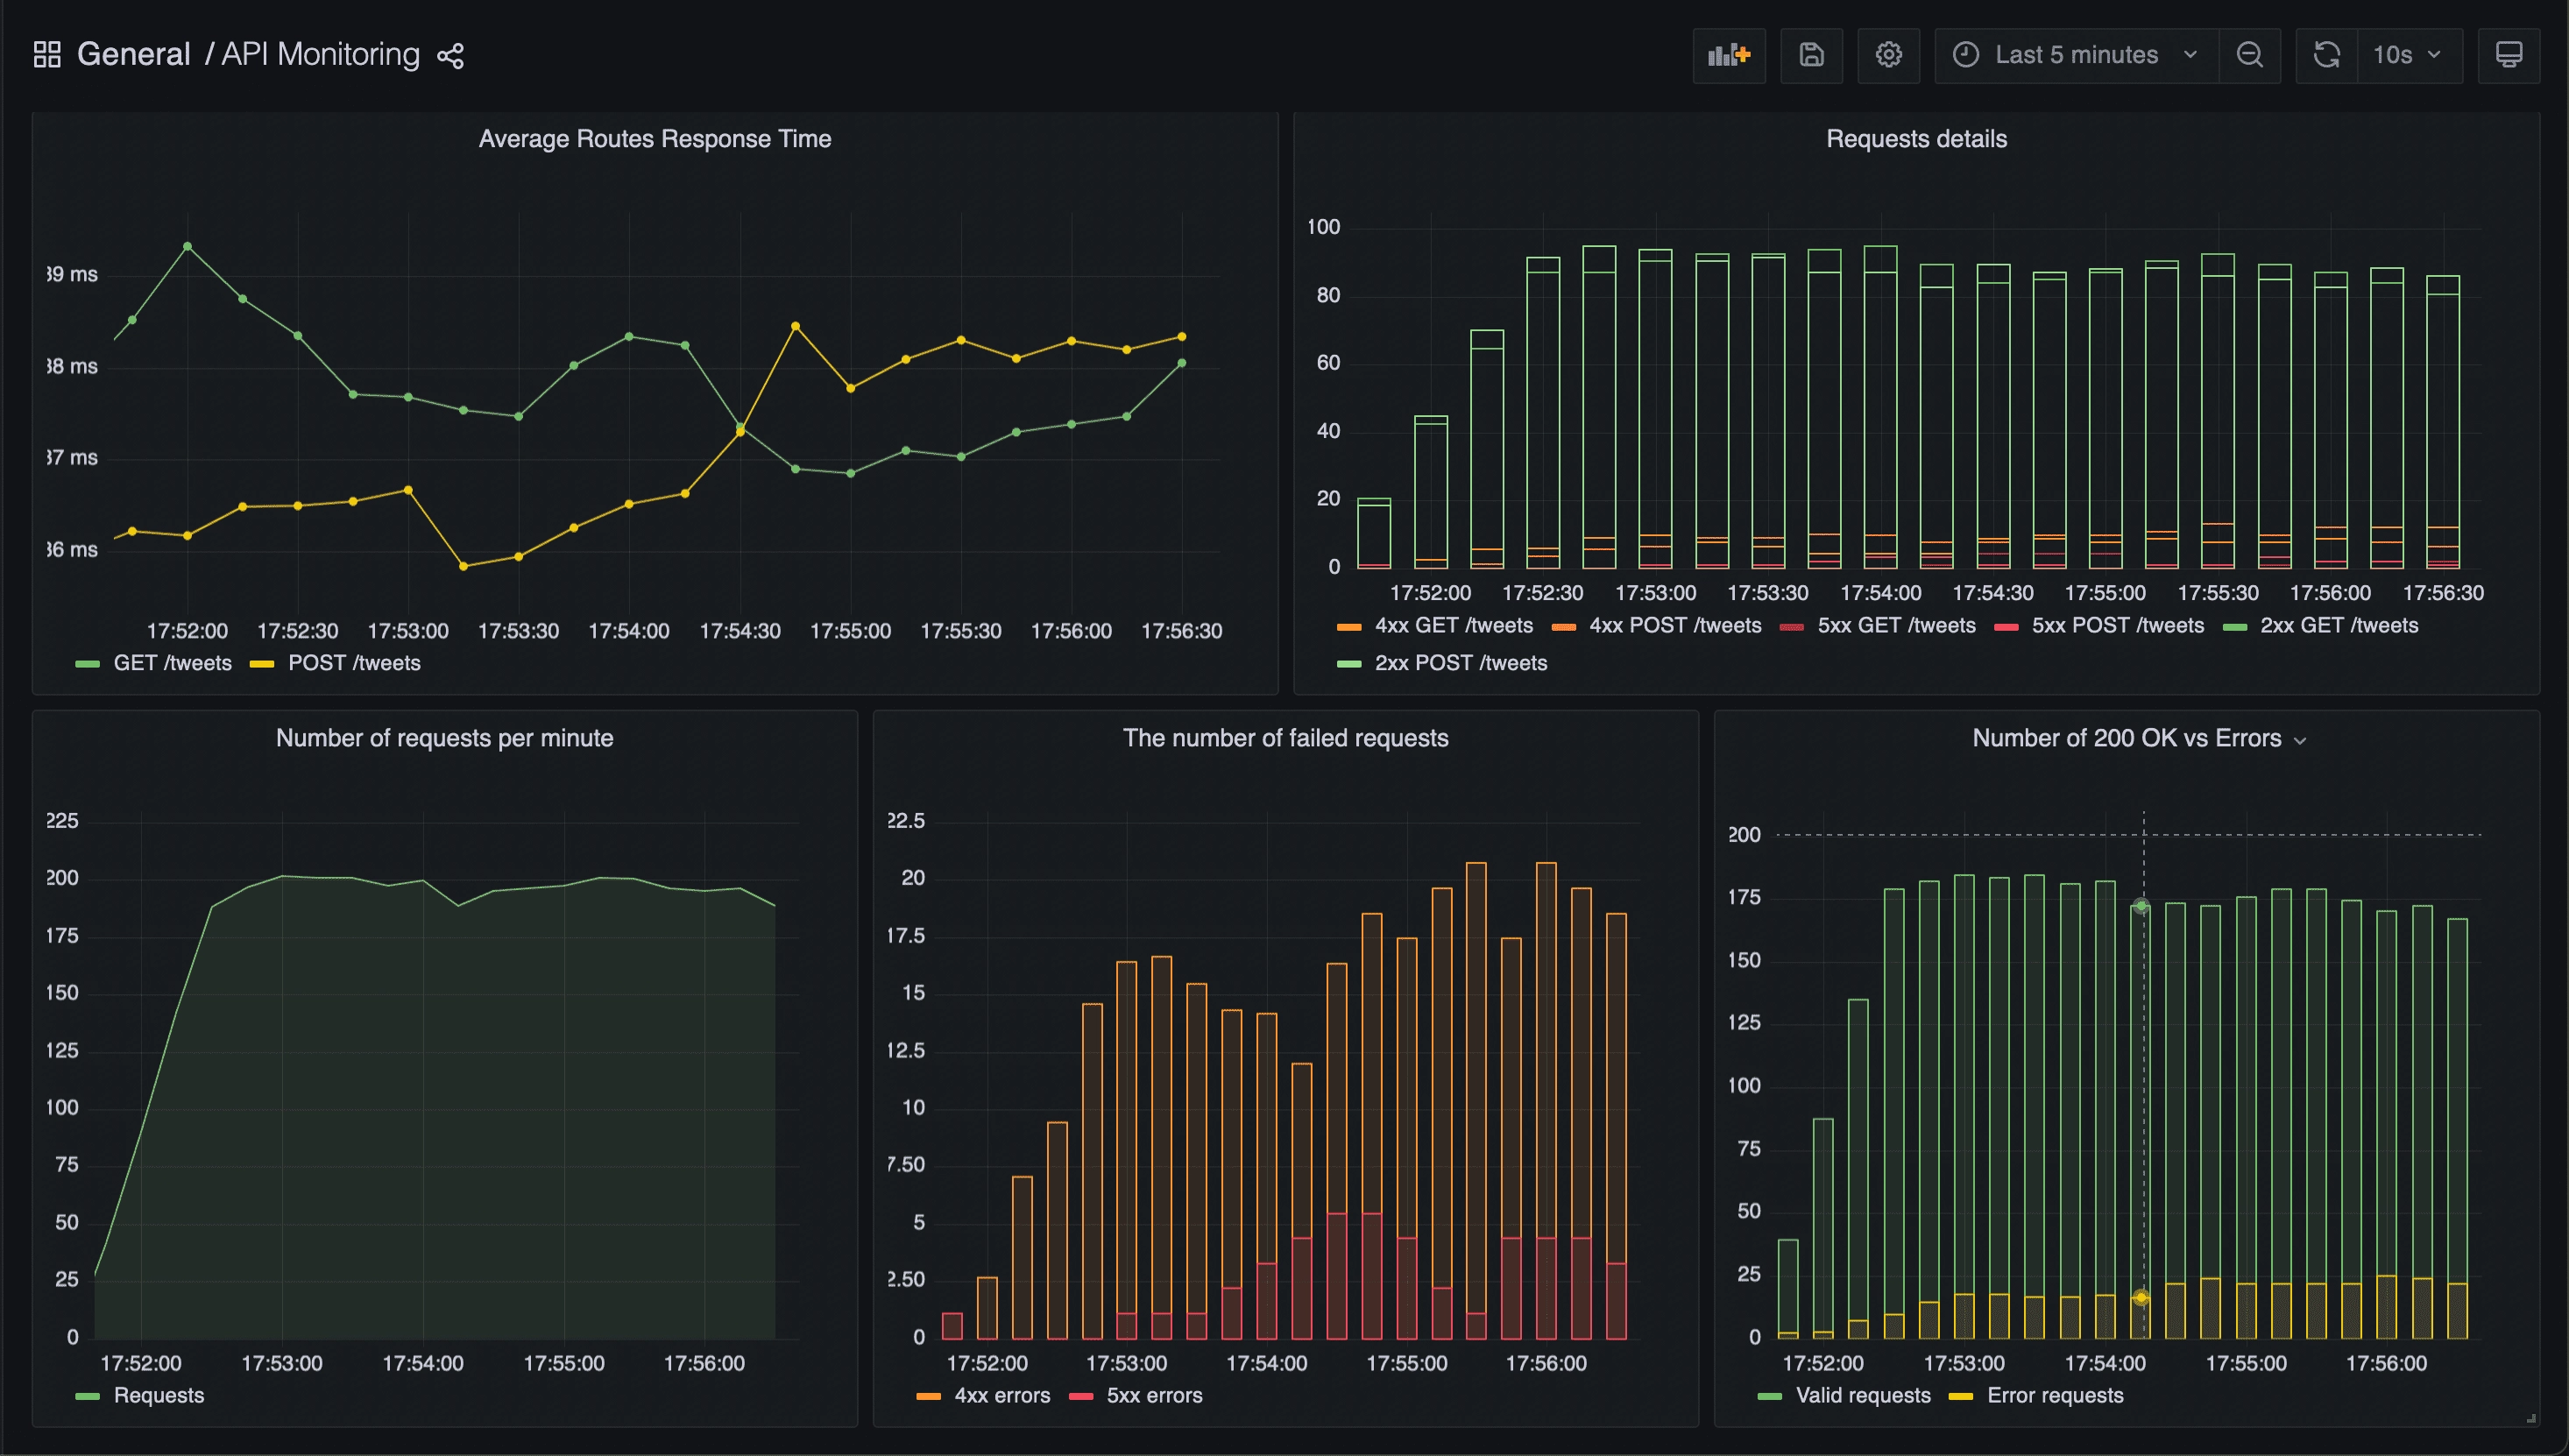Open the 10s refresh interval dropdown
The width and height of the screenshot is (2569, 1456).
(x=2410, y=55)
